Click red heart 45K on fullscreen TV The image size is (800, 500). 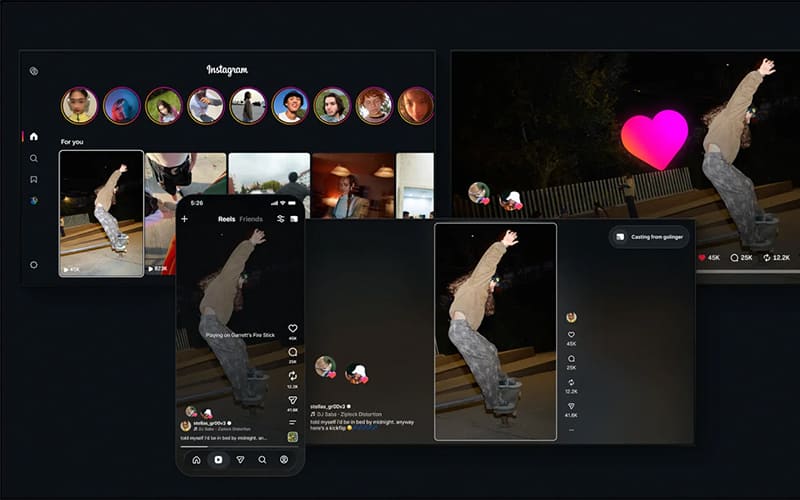709,258
